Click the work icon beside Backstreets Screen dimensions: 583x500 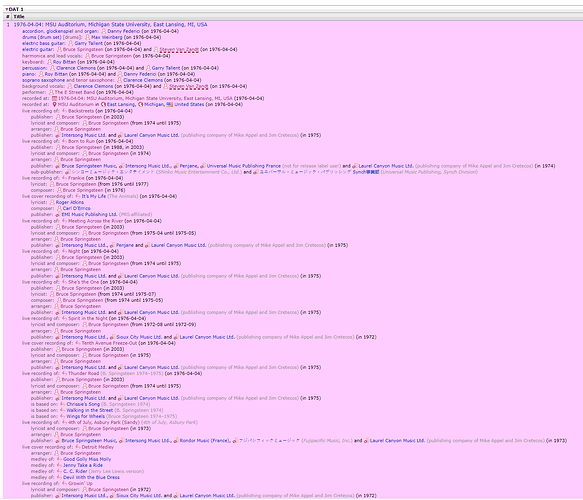point(64,111)
